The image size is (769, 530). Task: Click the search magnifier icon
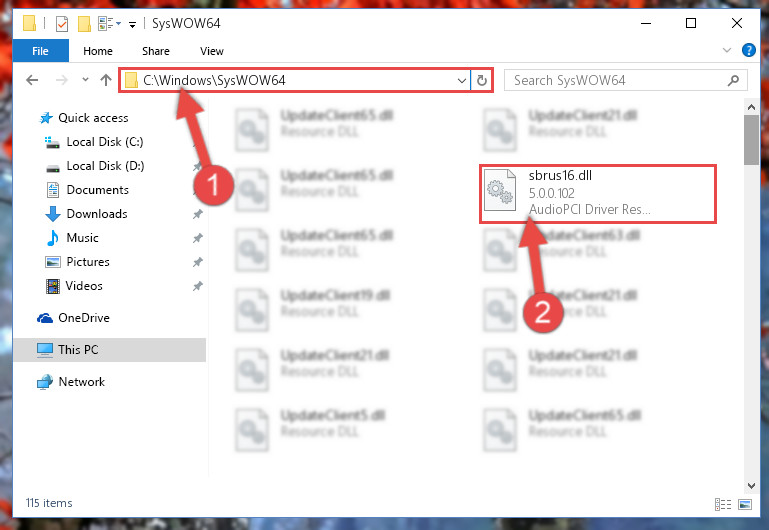pos(733,80)
